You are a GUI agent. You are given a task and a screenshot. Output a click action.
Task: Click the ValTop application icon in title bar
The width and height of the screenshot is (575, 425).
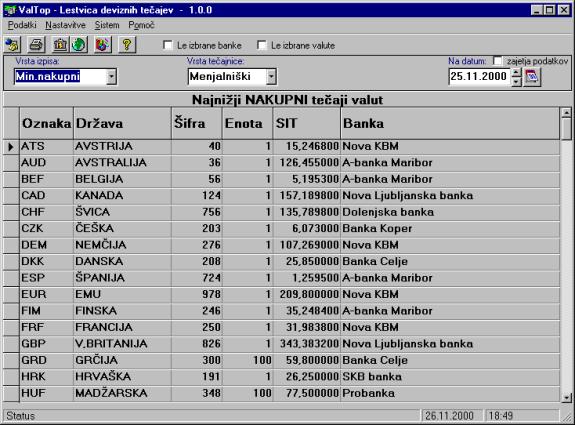pos(10,10)
